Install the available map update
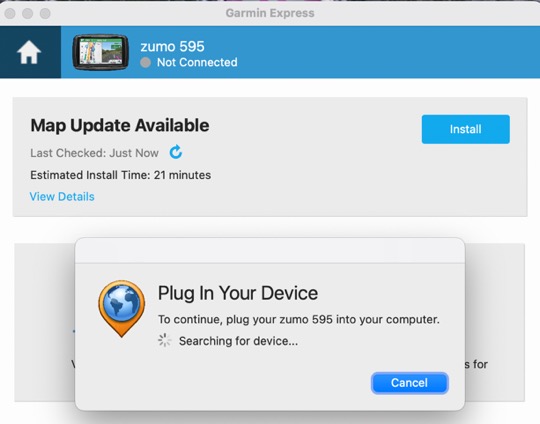 [466, 129]
